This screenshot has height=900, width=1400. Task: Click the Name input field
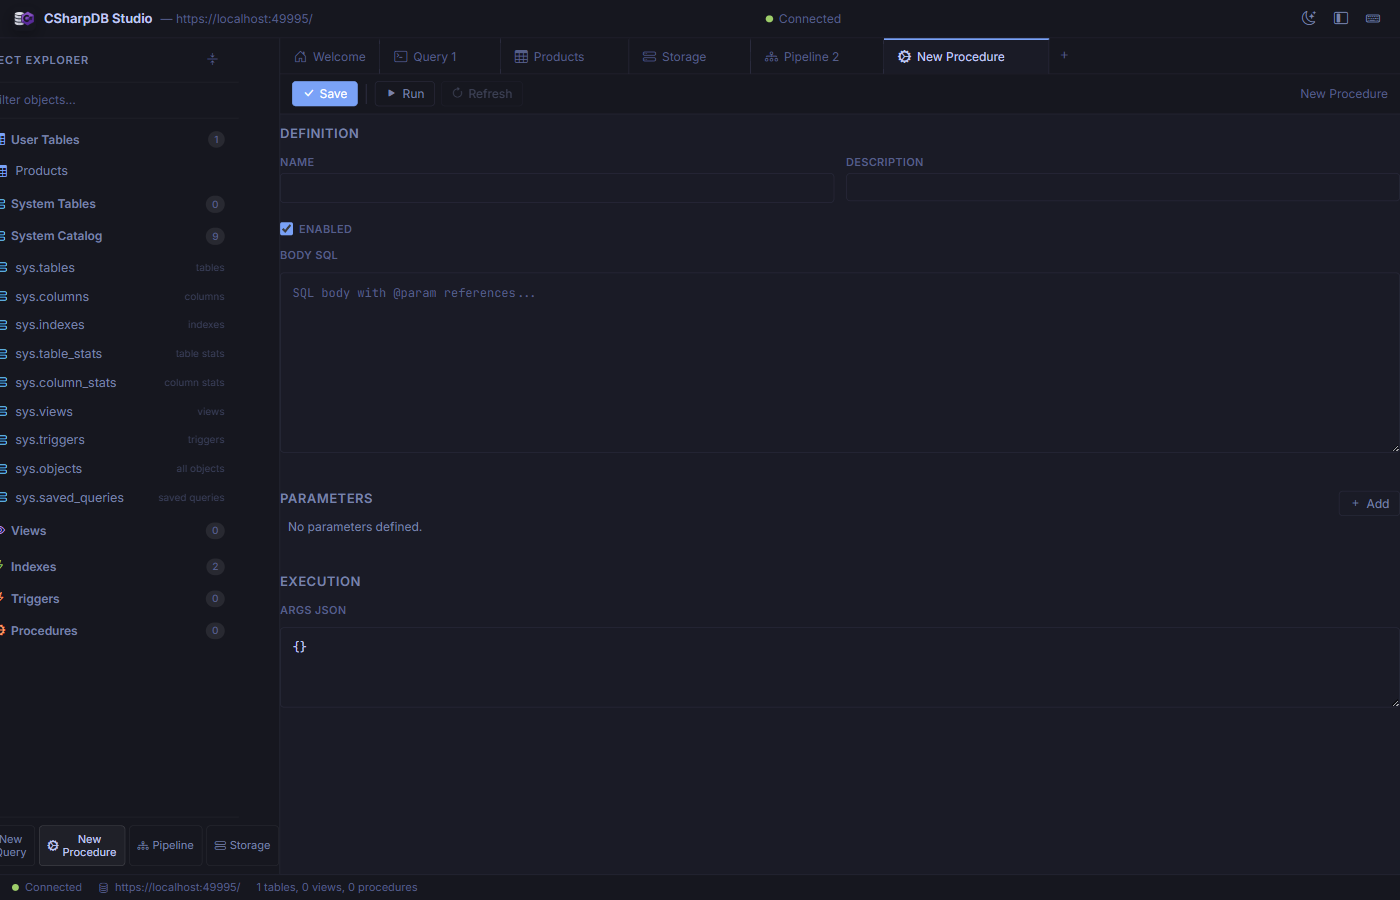pyautogui.click(x=557, y=188)
